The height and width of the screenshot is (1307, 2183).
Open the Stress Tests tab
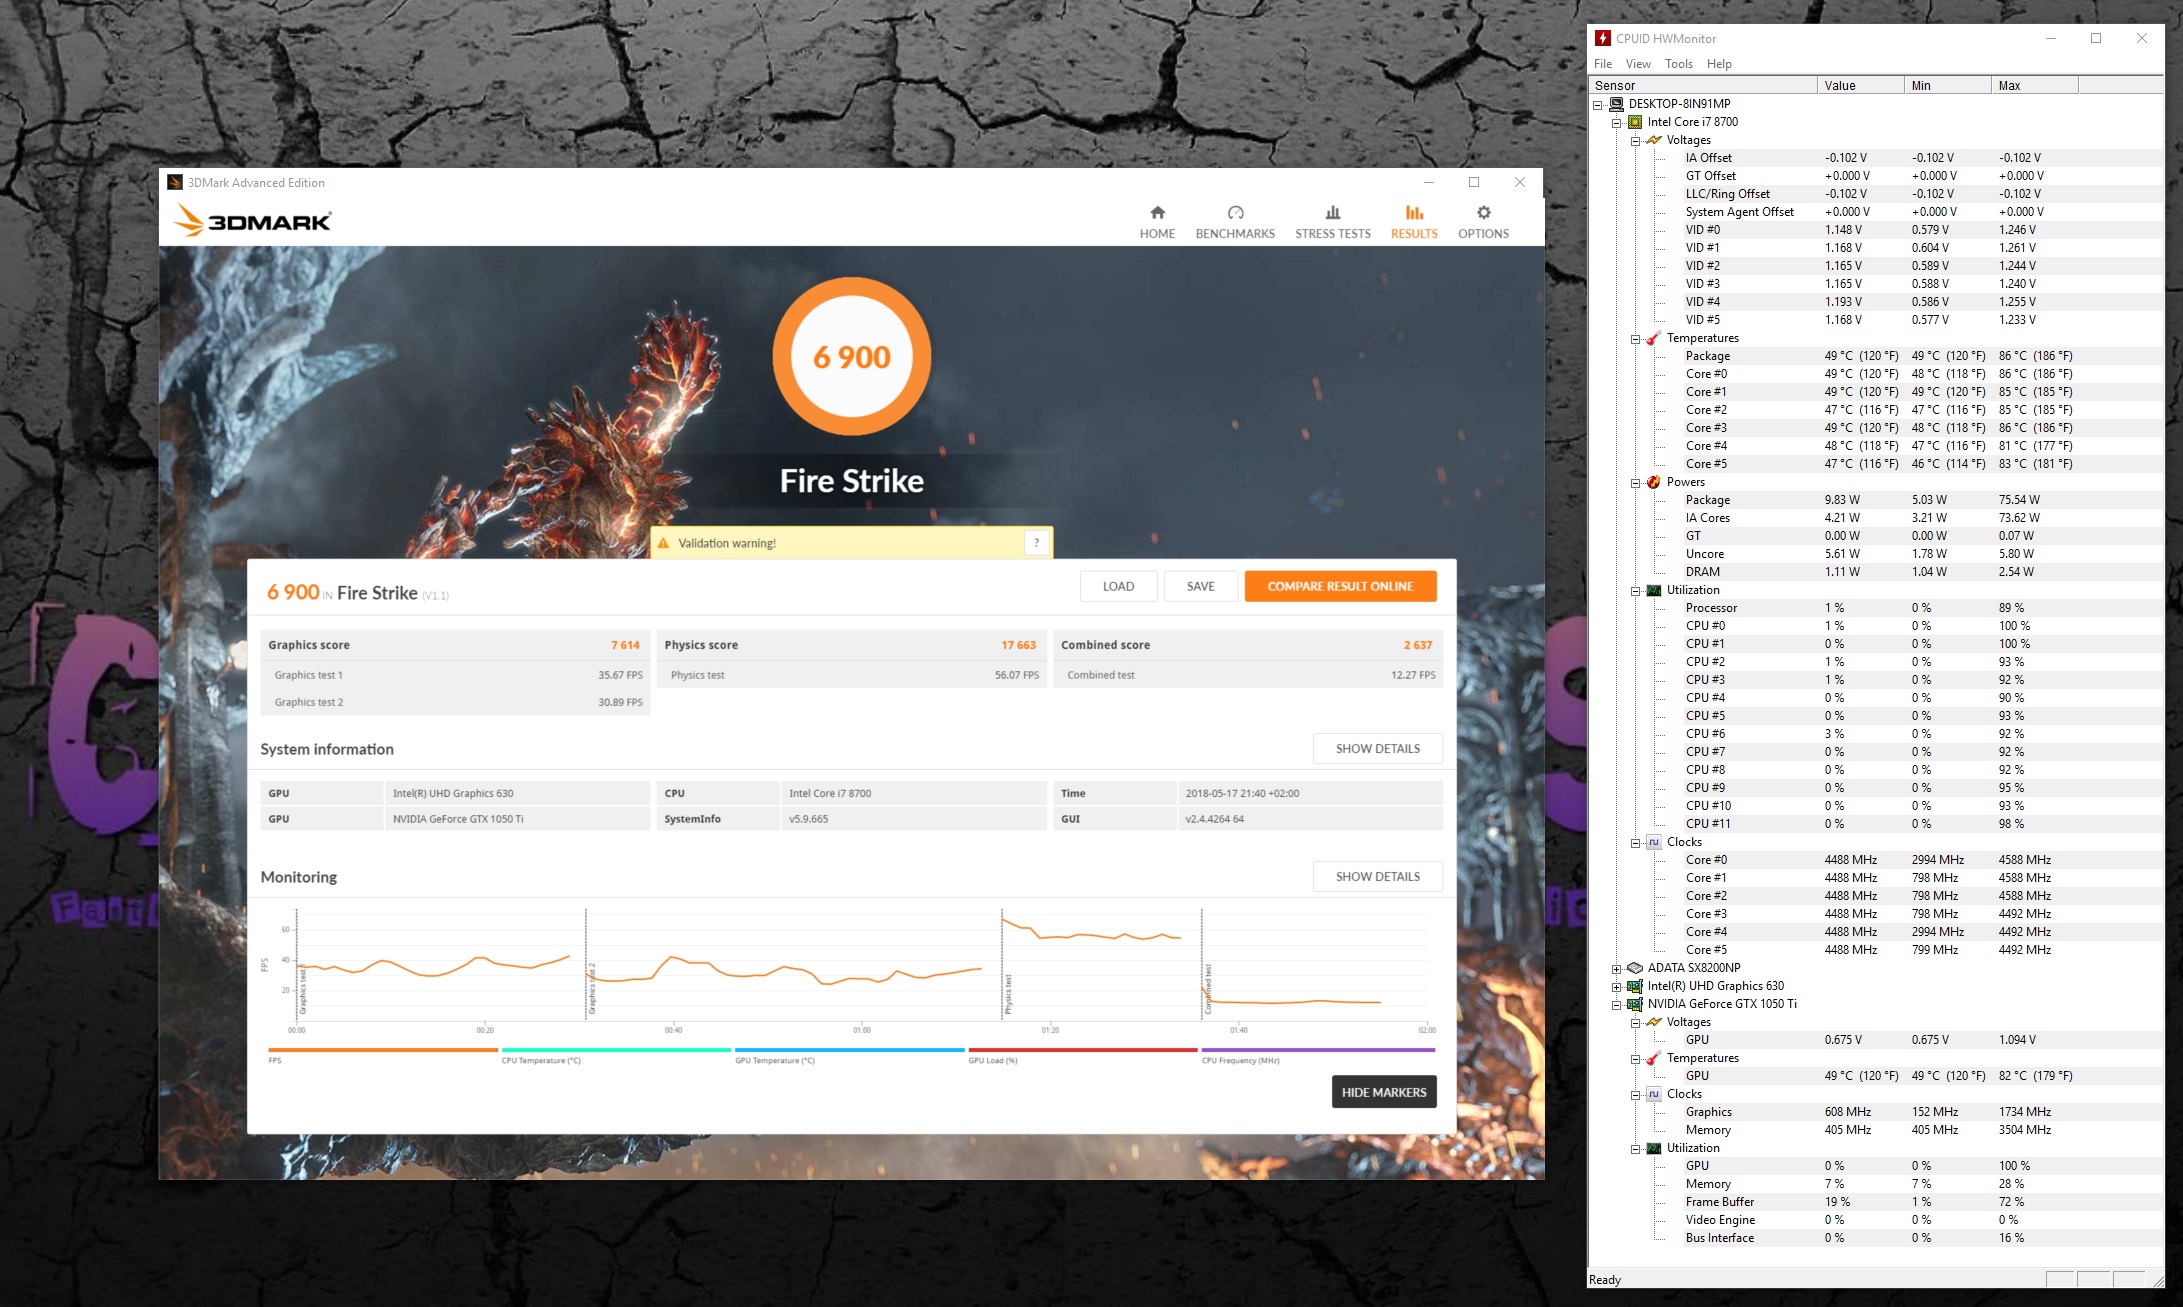(x=1333, y=222)
